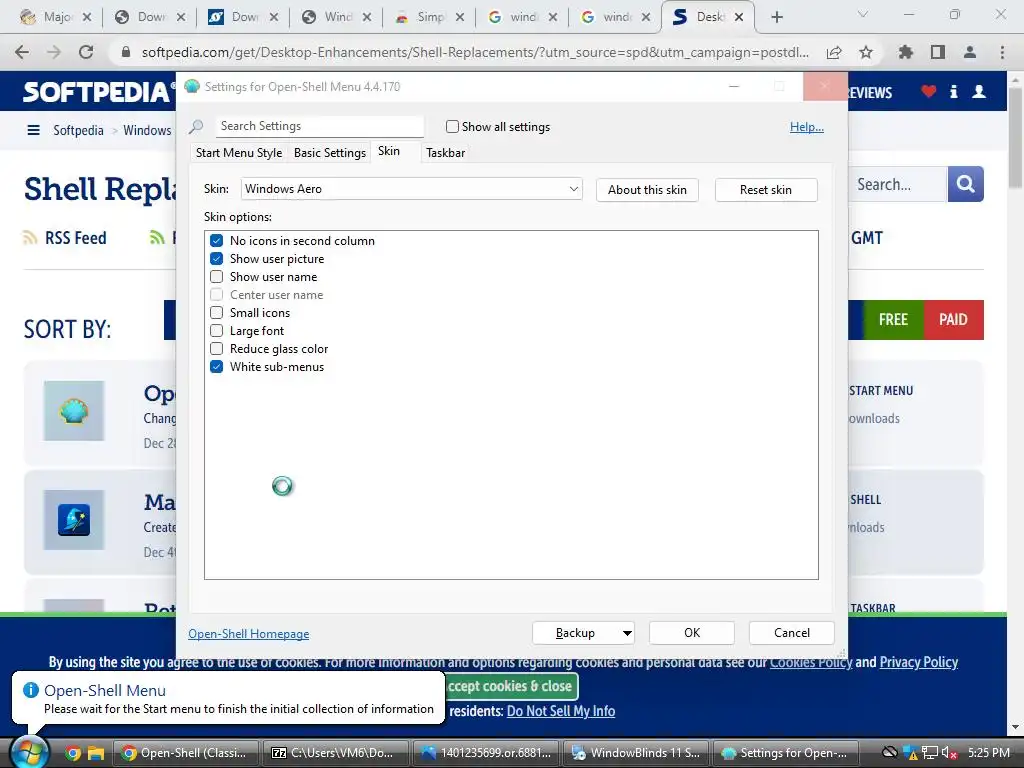Image resolution: width=1024 pixels, height=768 pixels.
Task: Select the Skin tab
Action: pyautogui.click(x=389, y=152)
